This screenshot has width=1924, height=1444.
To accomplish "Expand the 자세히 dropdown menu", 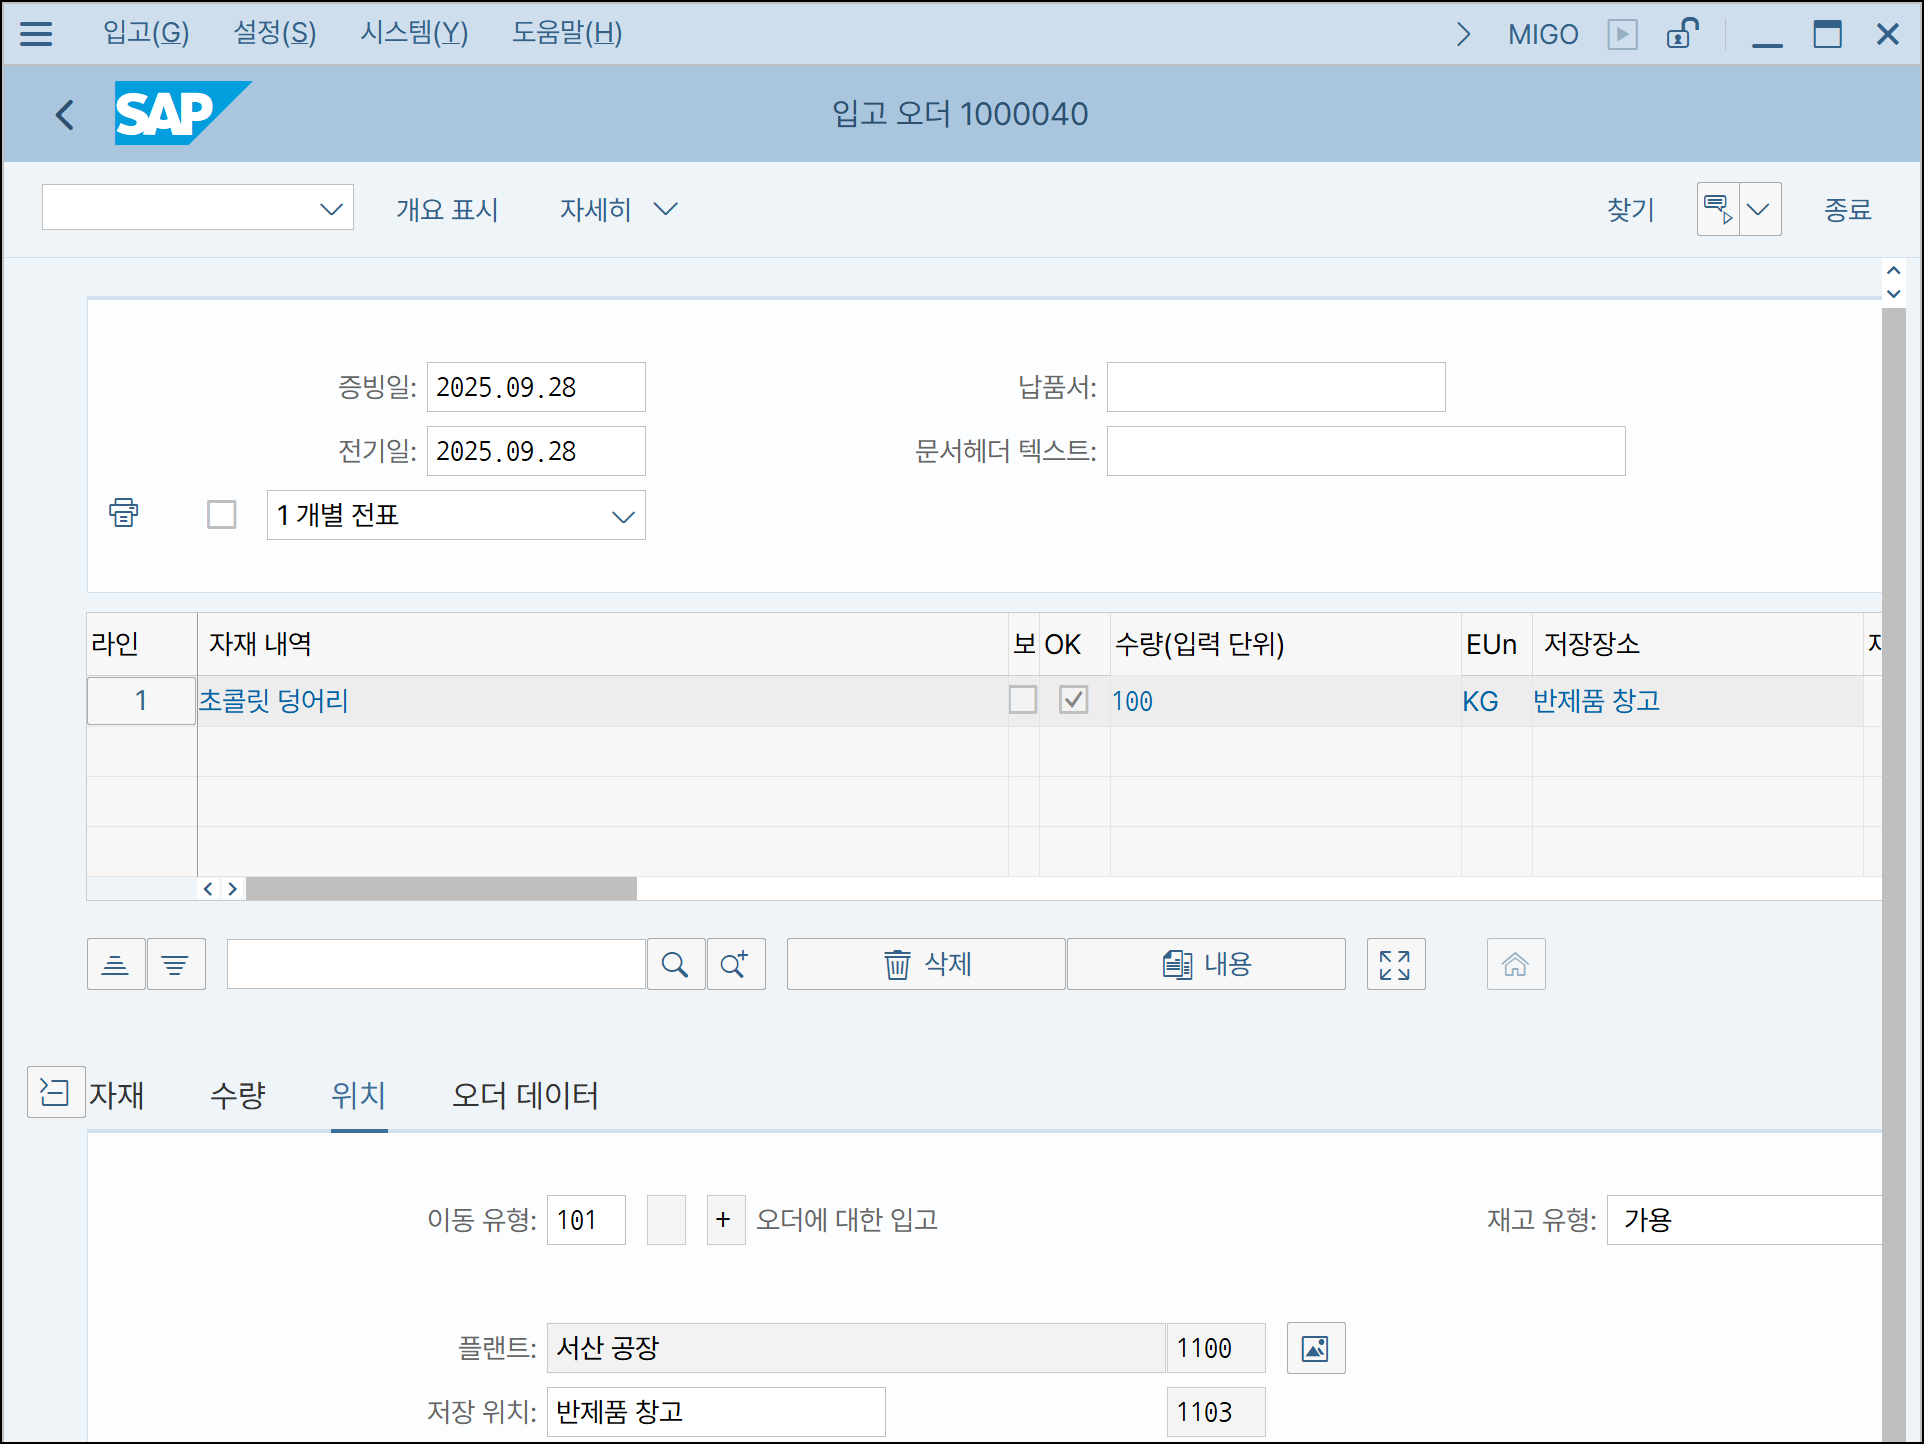I will (618, 209).
